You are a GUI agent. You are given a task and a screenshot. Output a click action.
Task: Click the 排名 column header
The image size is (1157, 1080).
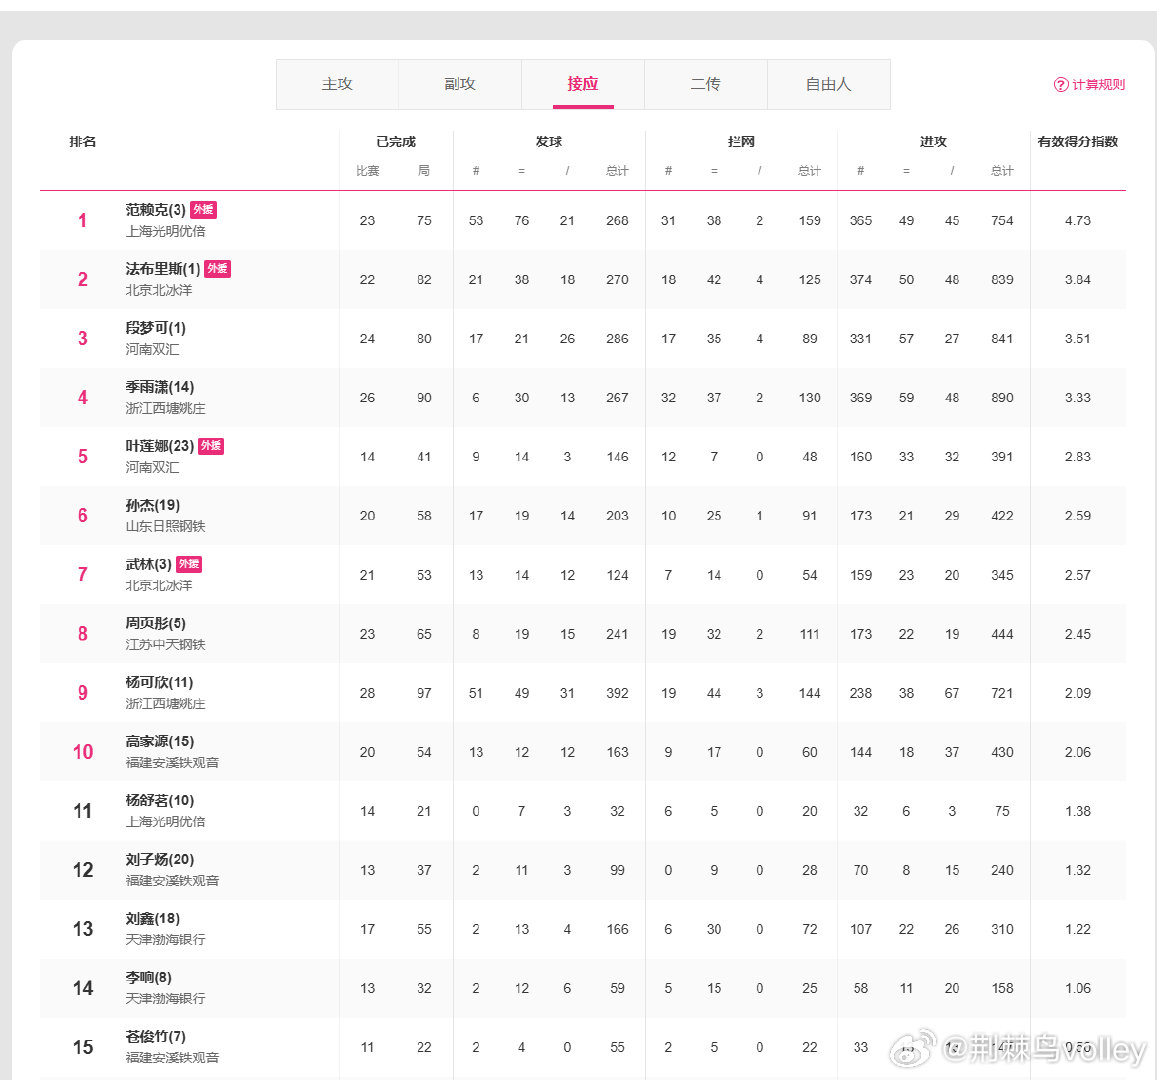[x=83, y=142]
